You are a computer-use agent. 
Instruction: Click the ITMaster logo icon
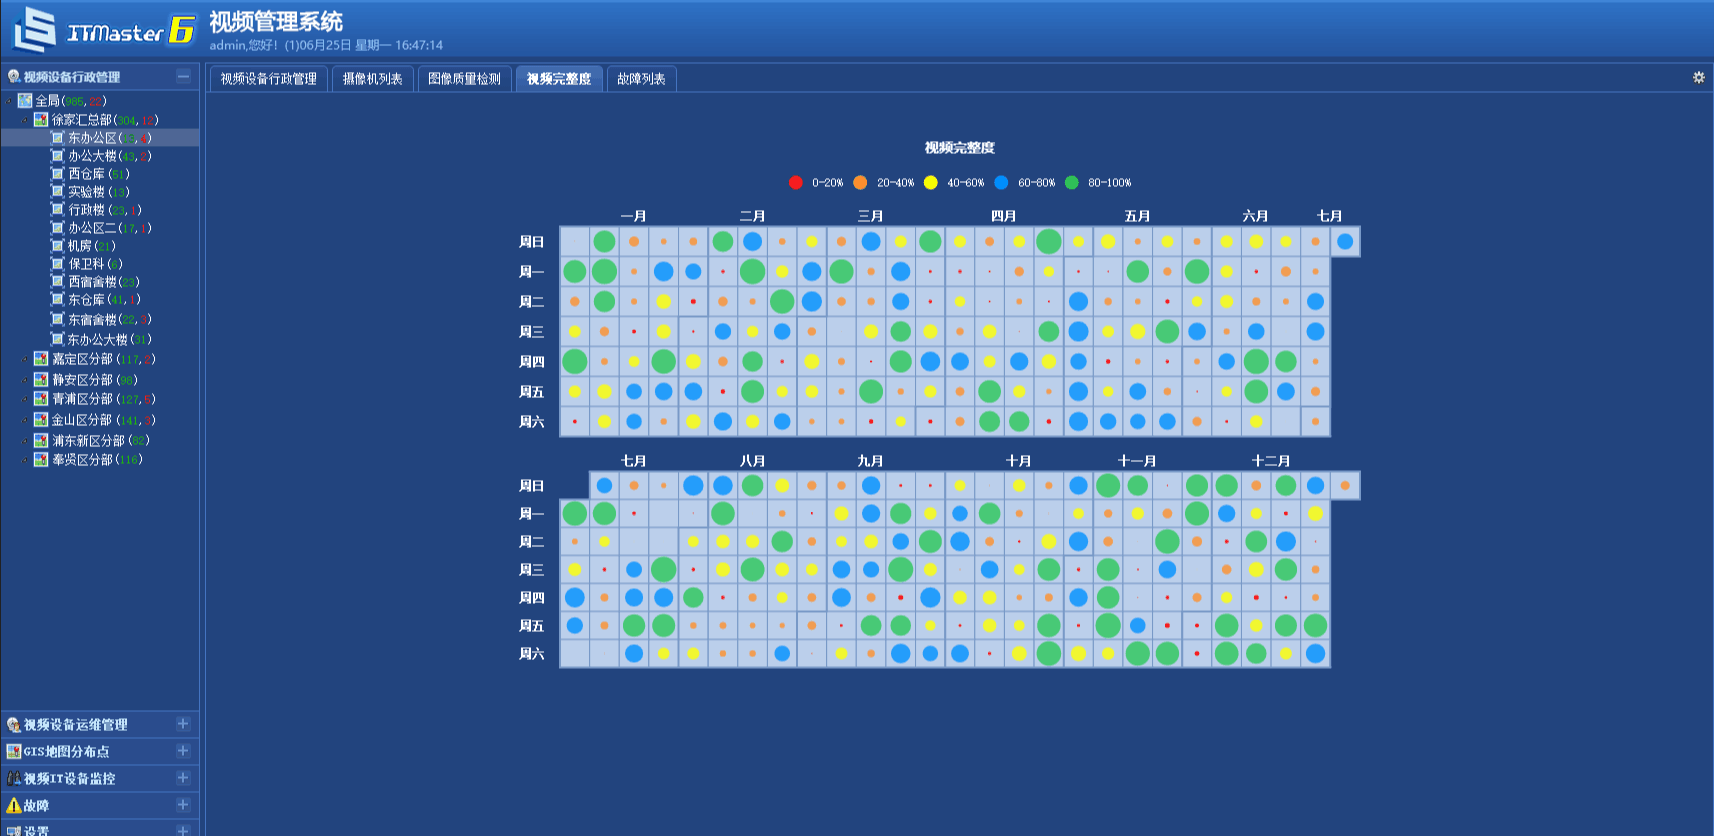34,28
